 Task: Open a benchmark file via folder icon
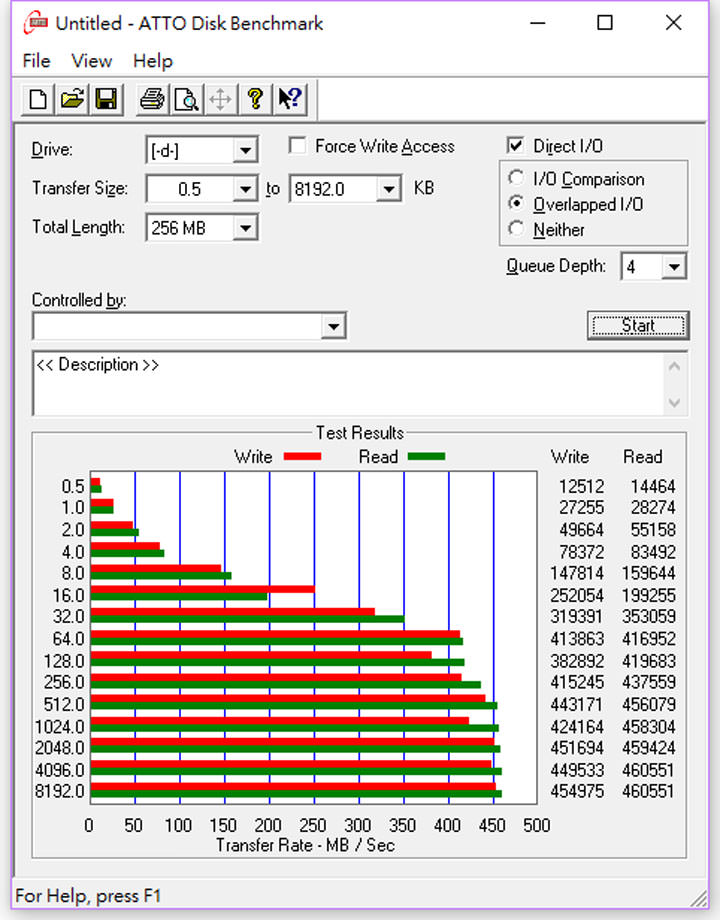[71, 99]
